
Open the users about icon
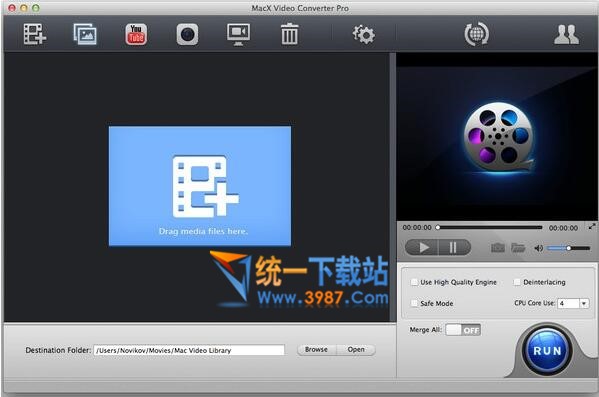[x=566, y=34]
